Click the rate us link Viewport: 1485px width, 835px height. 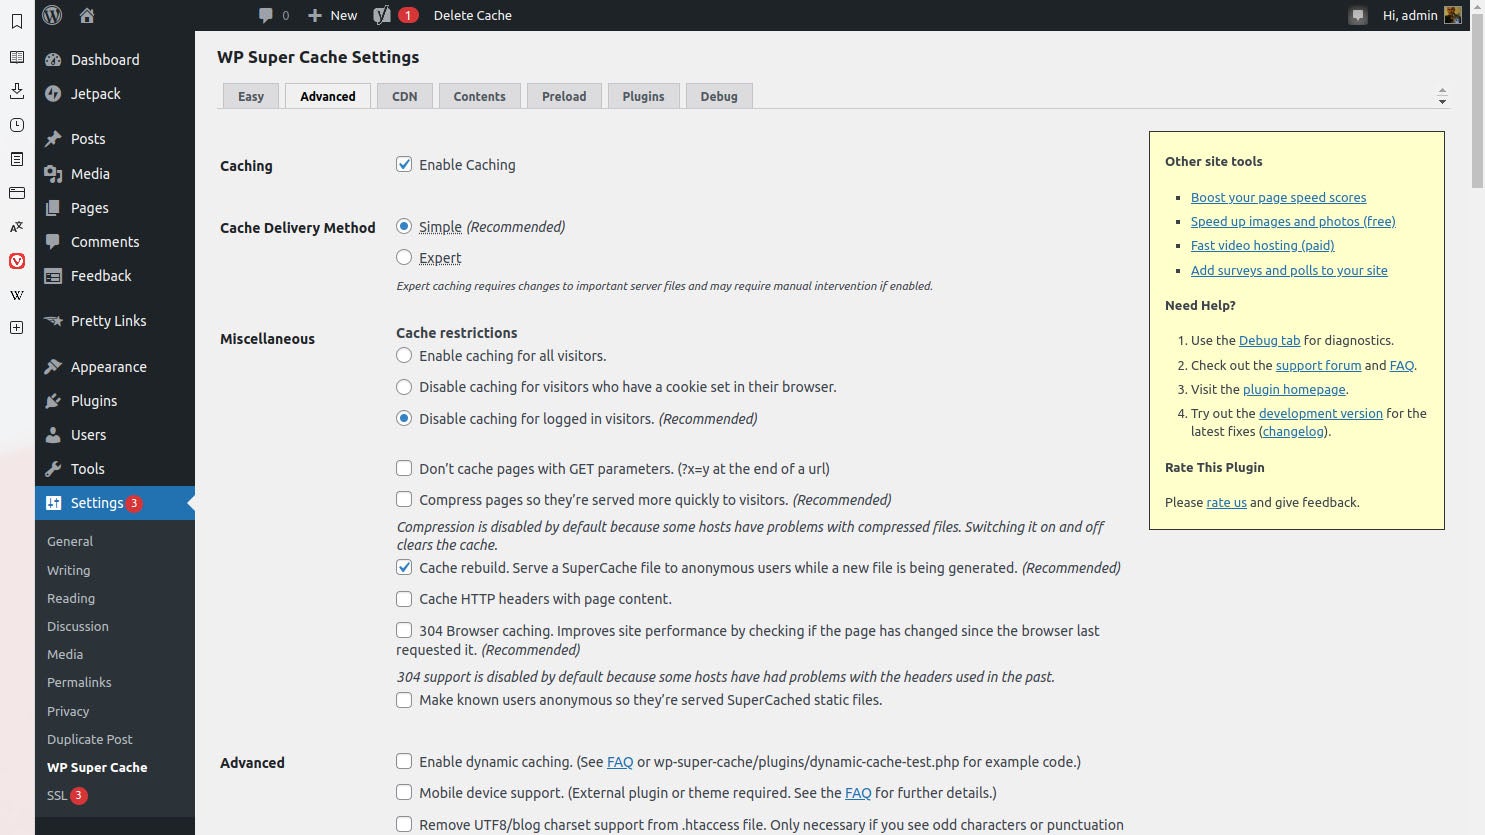(1226, 502)
